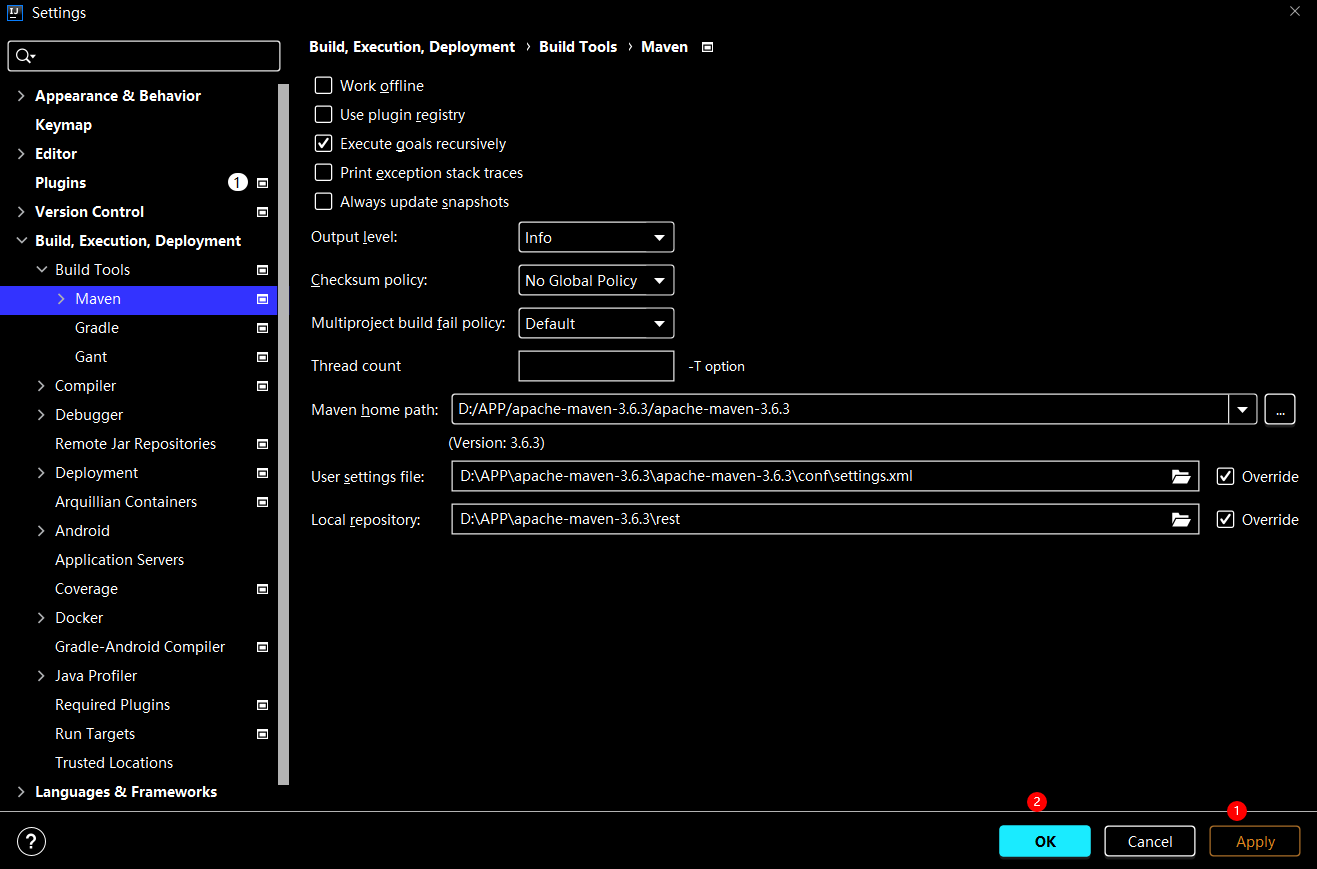The height and width of the screenshot is (869, 1317).
Task: Click Build, Execution, Deployment in the breadcrumb
Action: click(412, 47)
